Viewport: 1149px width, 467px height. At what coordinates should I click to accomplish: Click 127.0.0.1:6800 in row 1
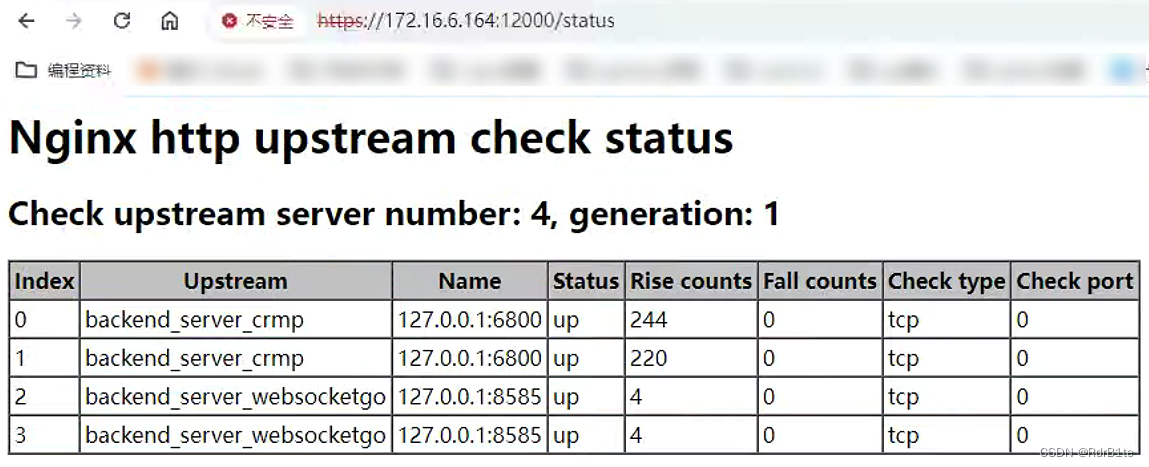coord(470,358)
